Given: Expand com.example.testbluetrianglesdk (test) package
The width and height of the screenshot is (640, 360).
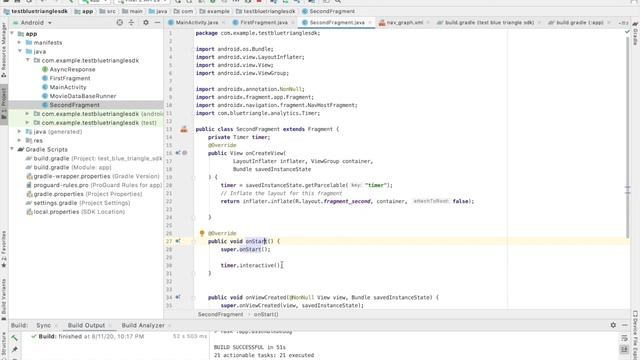Looking at the screenshot, I should pyautogui.click(x=27, y=123).
